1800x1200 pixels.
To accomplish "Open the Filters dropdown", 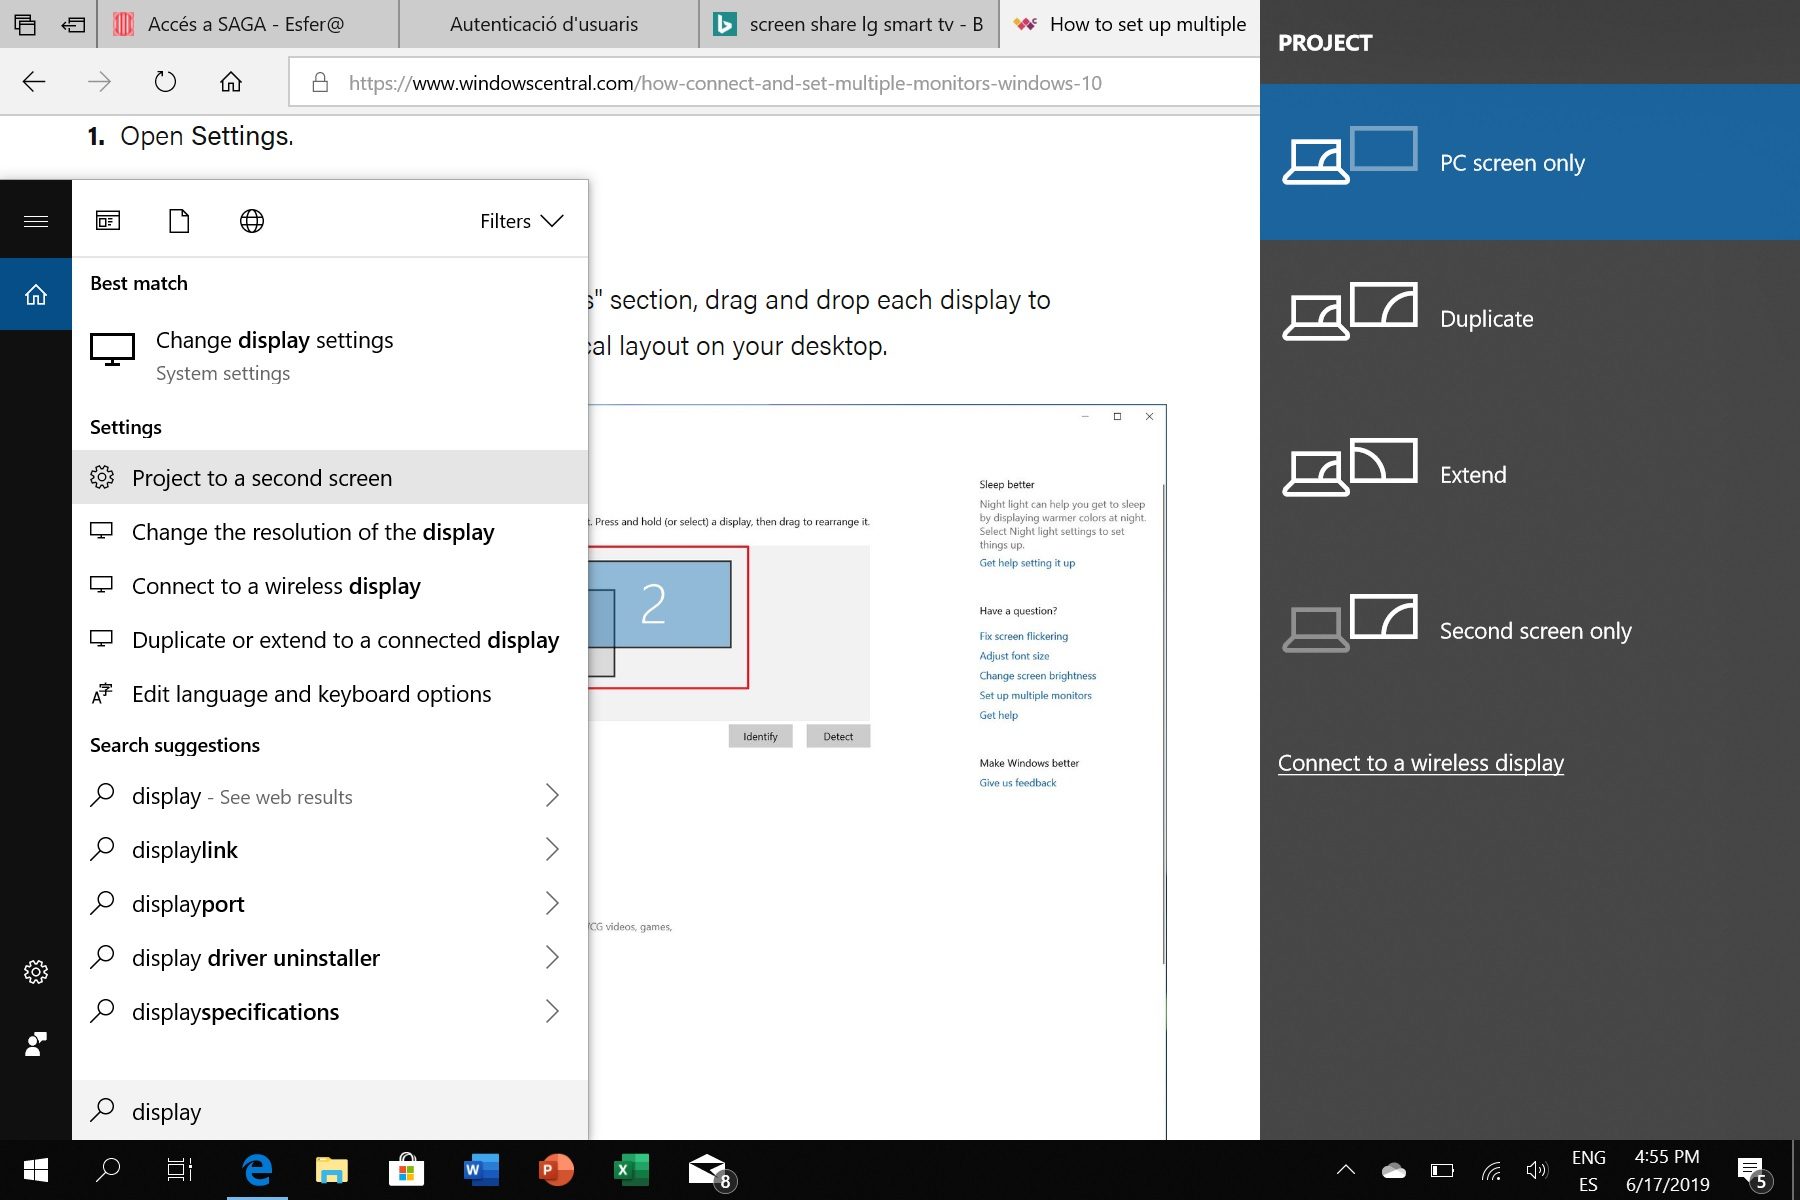I will [521, 221].
